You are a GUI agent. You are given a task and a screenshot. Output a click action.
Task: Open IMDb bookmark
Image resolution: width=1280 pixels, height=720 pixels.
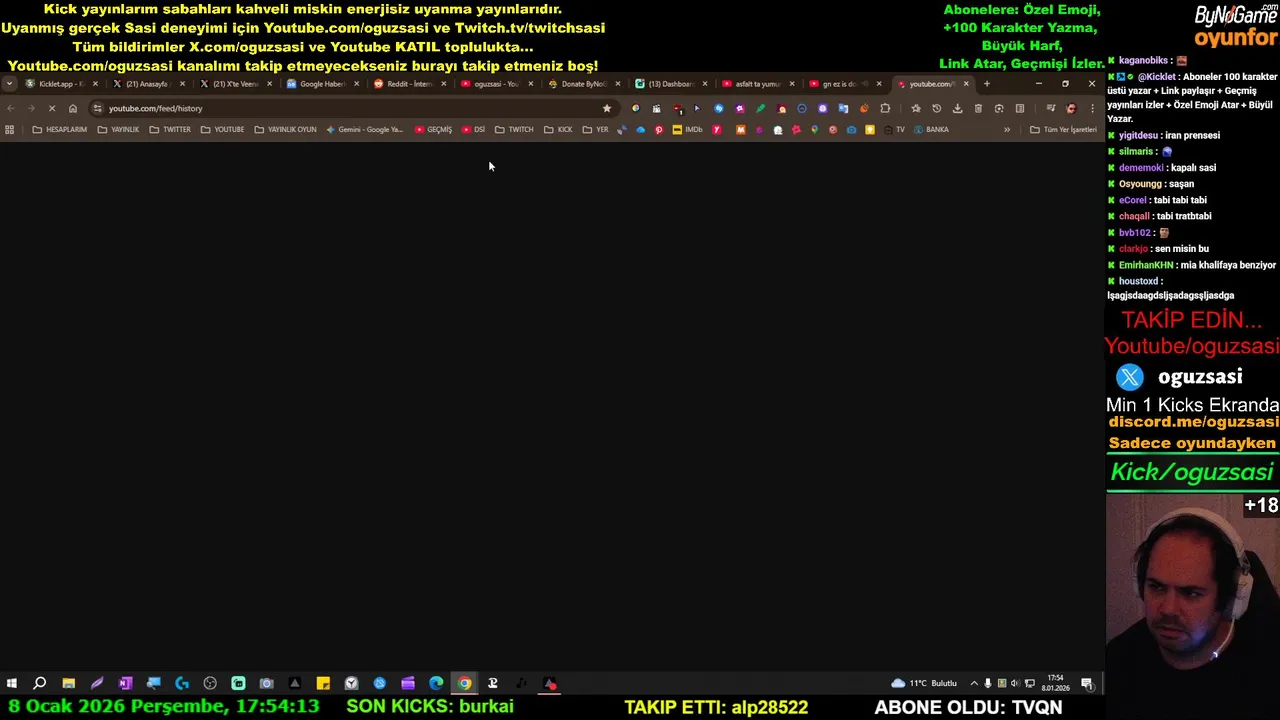(688, 129)
